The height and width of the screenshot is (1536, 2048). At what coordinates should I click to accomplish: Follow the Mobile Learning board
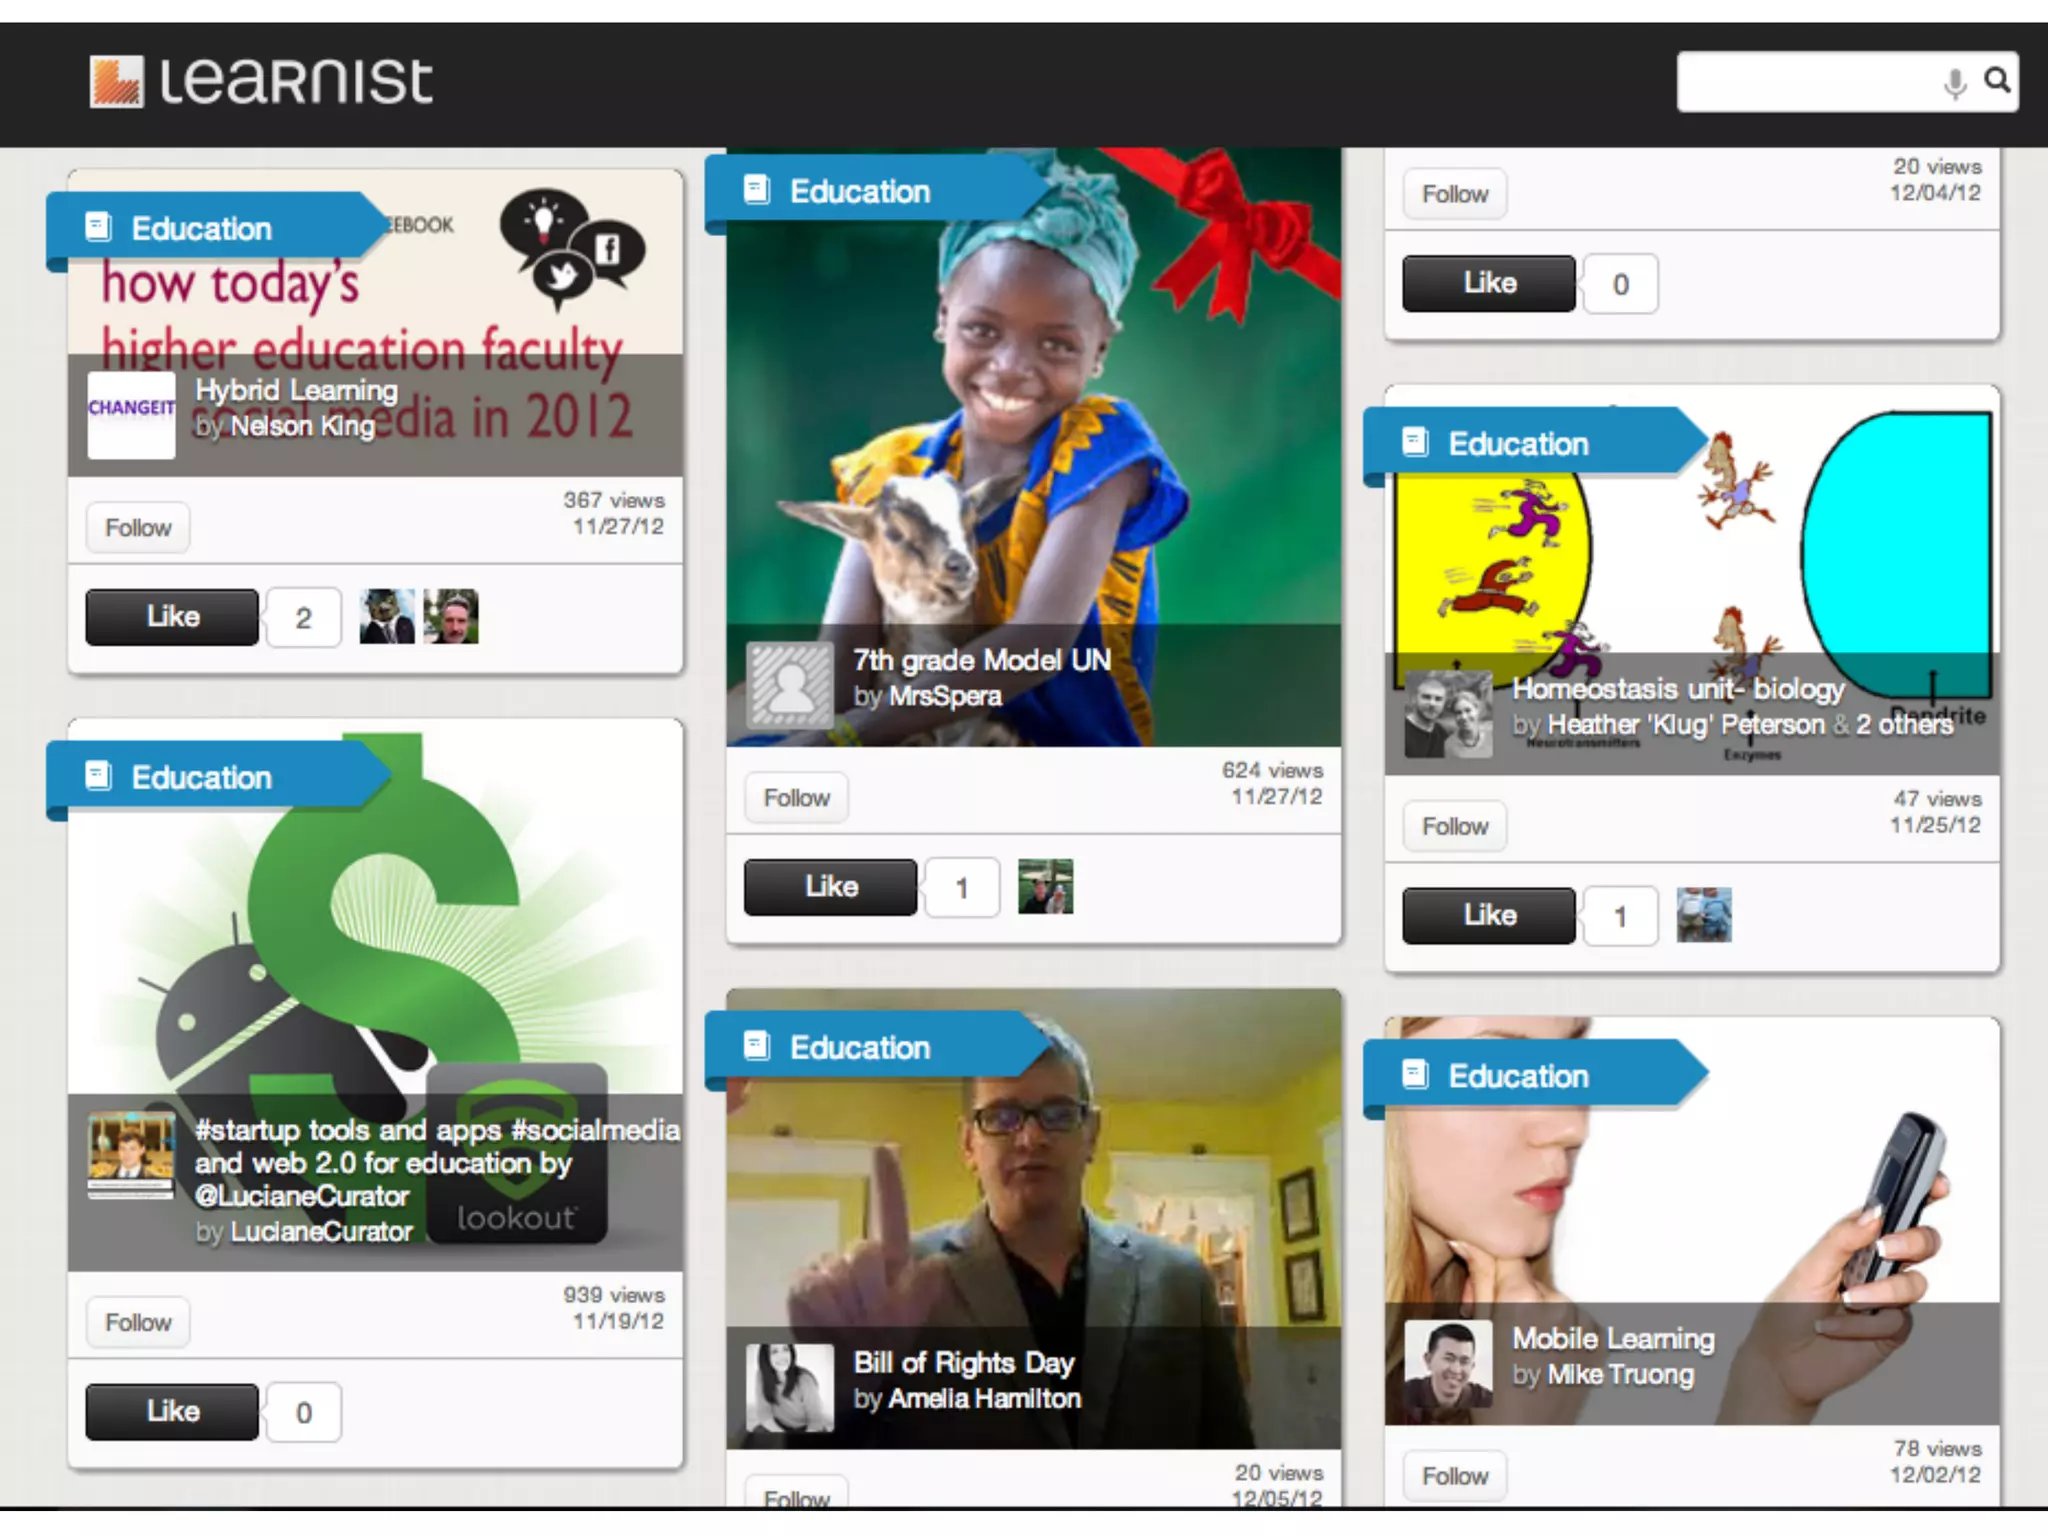[1455, 1476]
